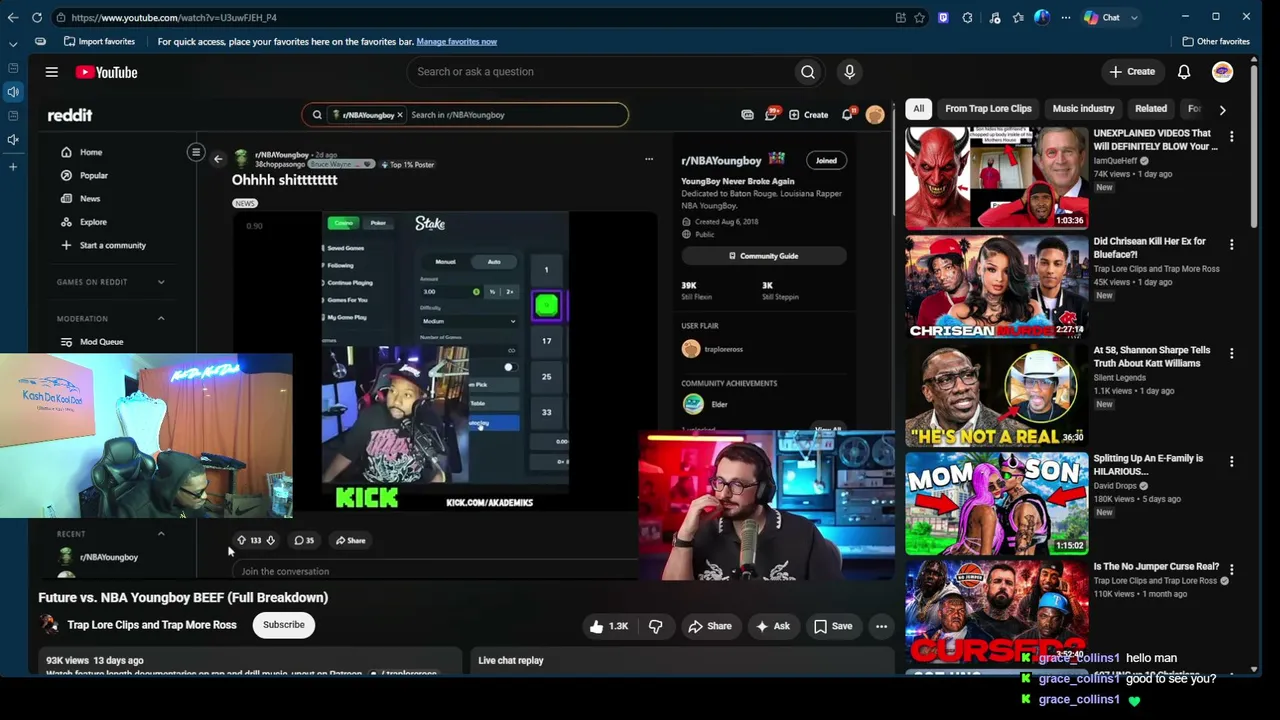The width and height of the screenshot is (1280, 720).
Task: Open more actions for Shannon Sharpe video
Action: [x=1231, y=353]
